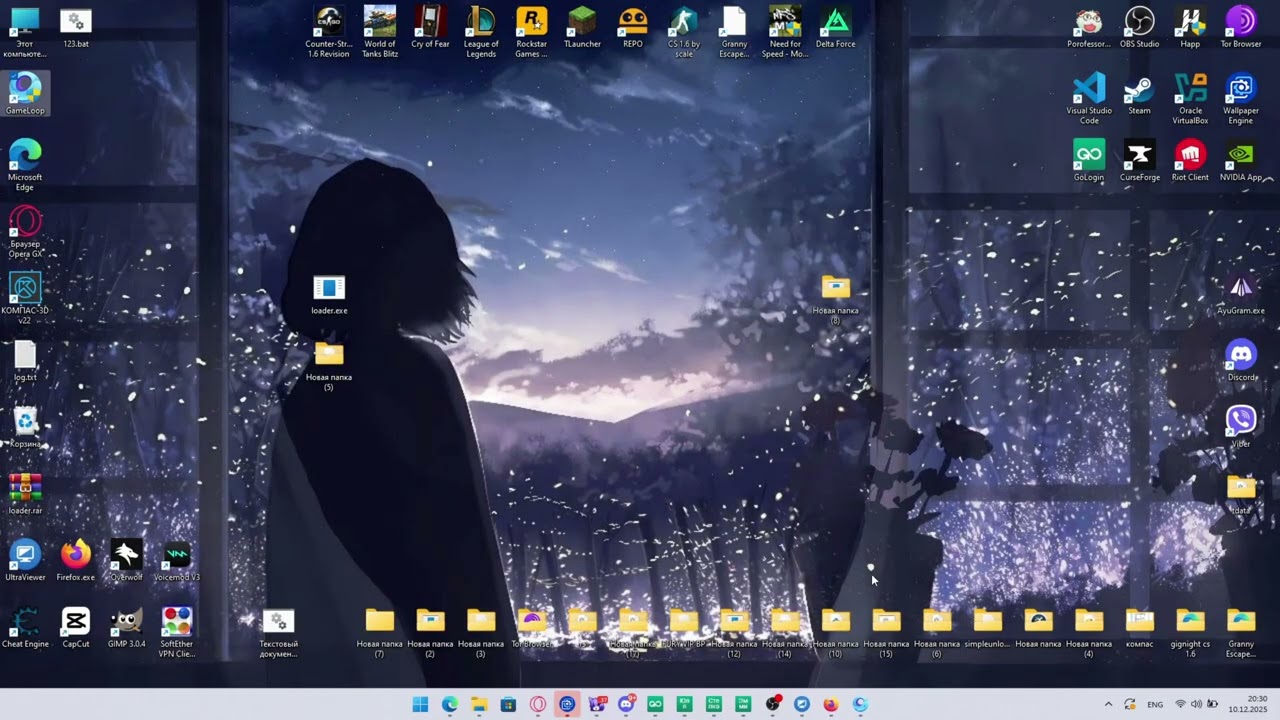This screenshot has height=720, width=1280.
Task: Open folder Новая папка (7)
Action: 380,633
